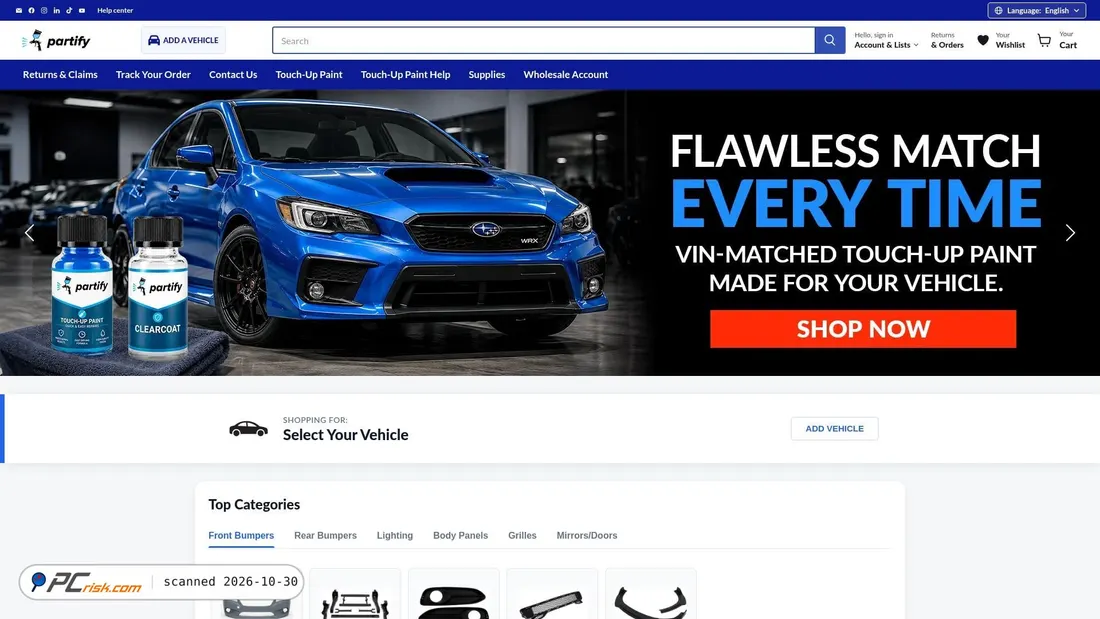The image size is (1100, 619).
Task: Open Supplies menu item
Action: (x=487, y=74)
